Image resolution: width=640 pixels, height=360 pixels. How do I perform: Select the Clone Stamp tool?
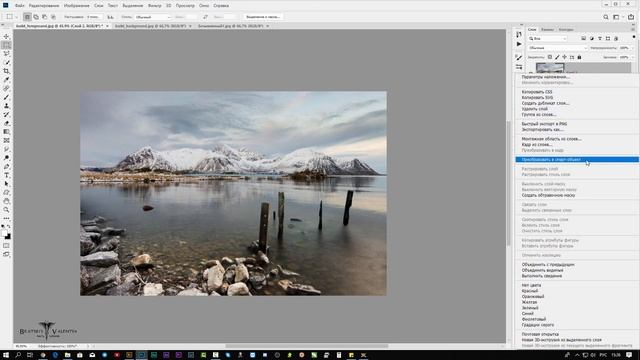coord(7,106)
